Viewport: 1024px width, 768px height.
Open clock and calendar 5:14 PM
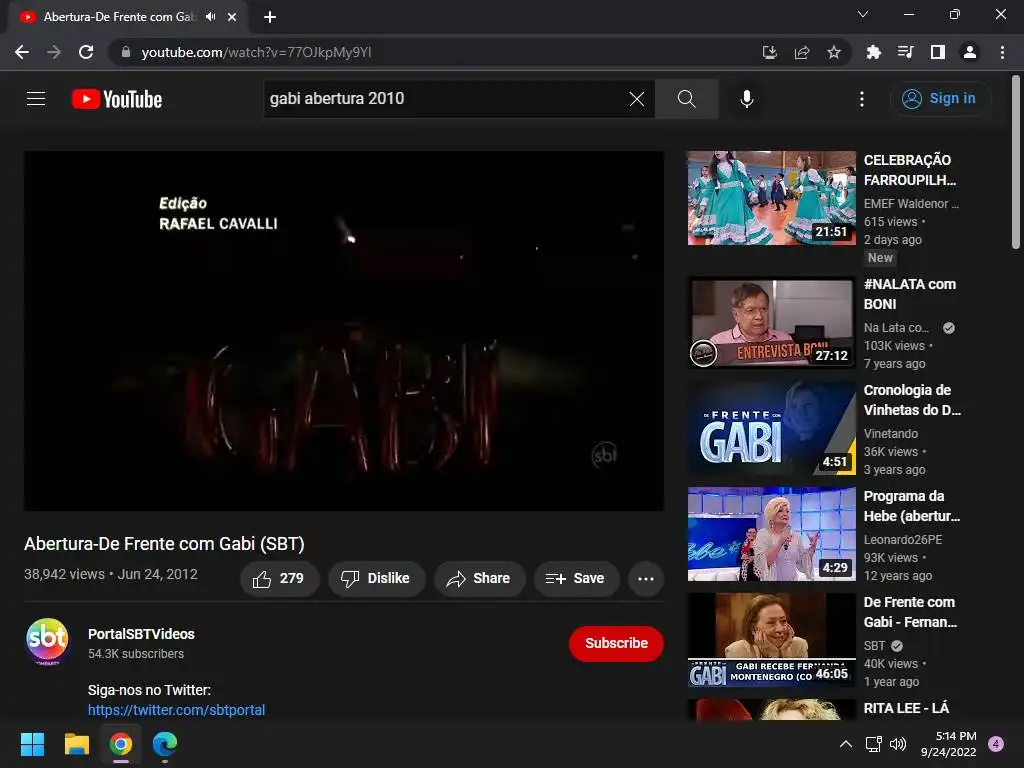[948, 744]
